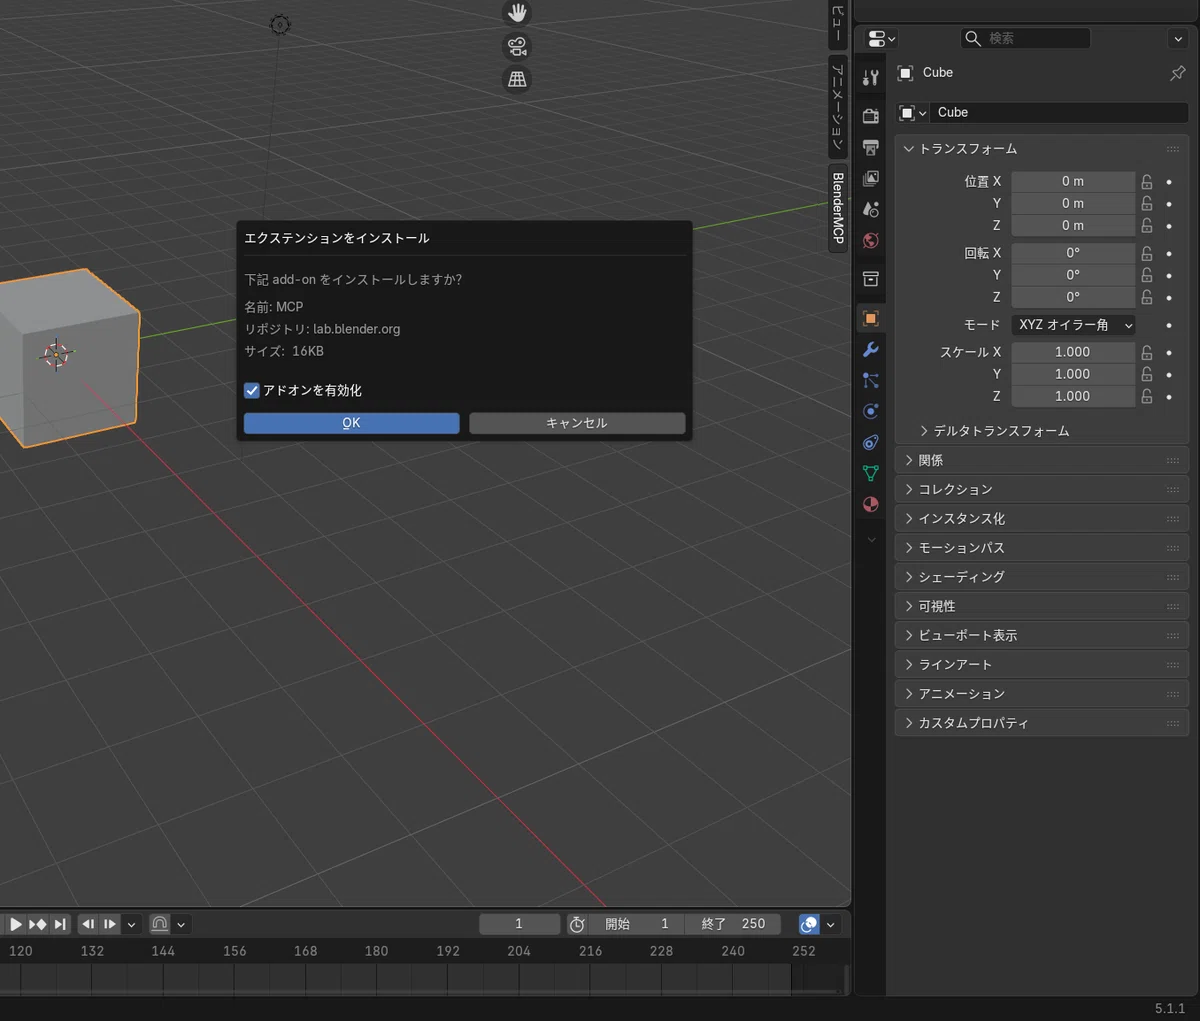Expand the コレクション panel
1200x1021 pixels.
pyautogui.click(x=1041, y=489)
